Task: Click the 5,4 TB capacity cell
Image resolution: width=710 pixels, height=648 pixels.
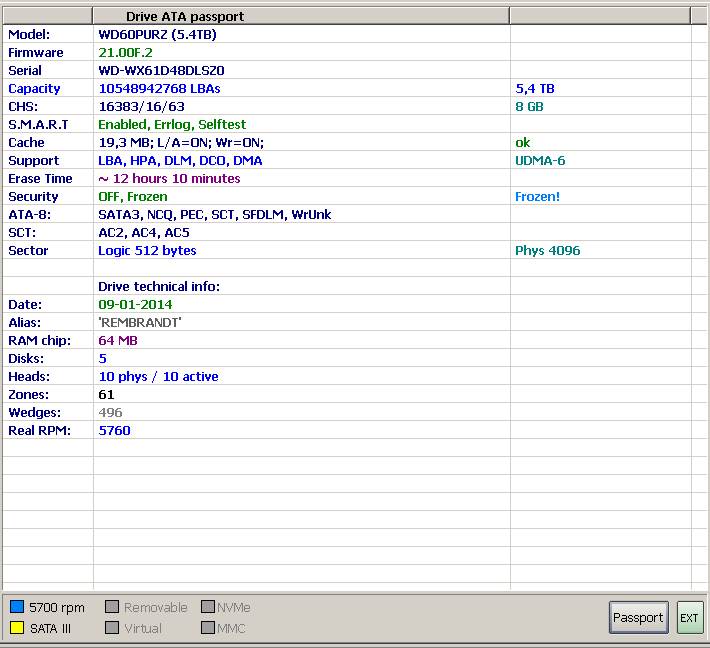Action: click(535, 89)
